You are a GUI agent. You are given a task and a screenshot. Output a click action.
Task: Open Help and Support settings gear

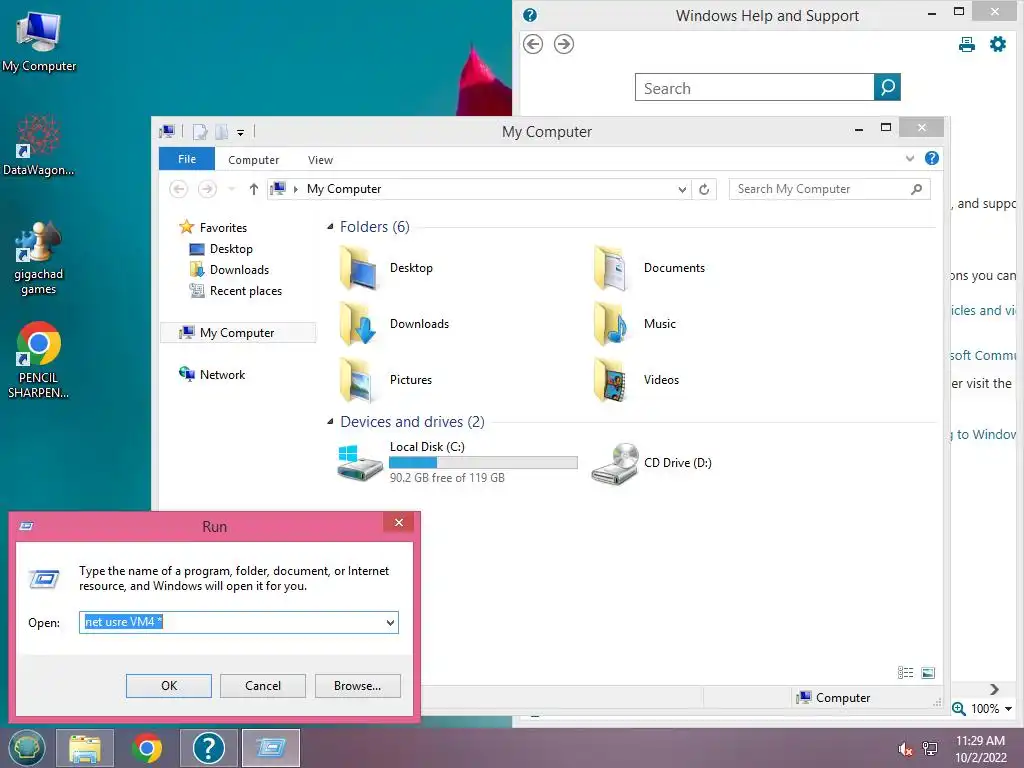[998, 44]
